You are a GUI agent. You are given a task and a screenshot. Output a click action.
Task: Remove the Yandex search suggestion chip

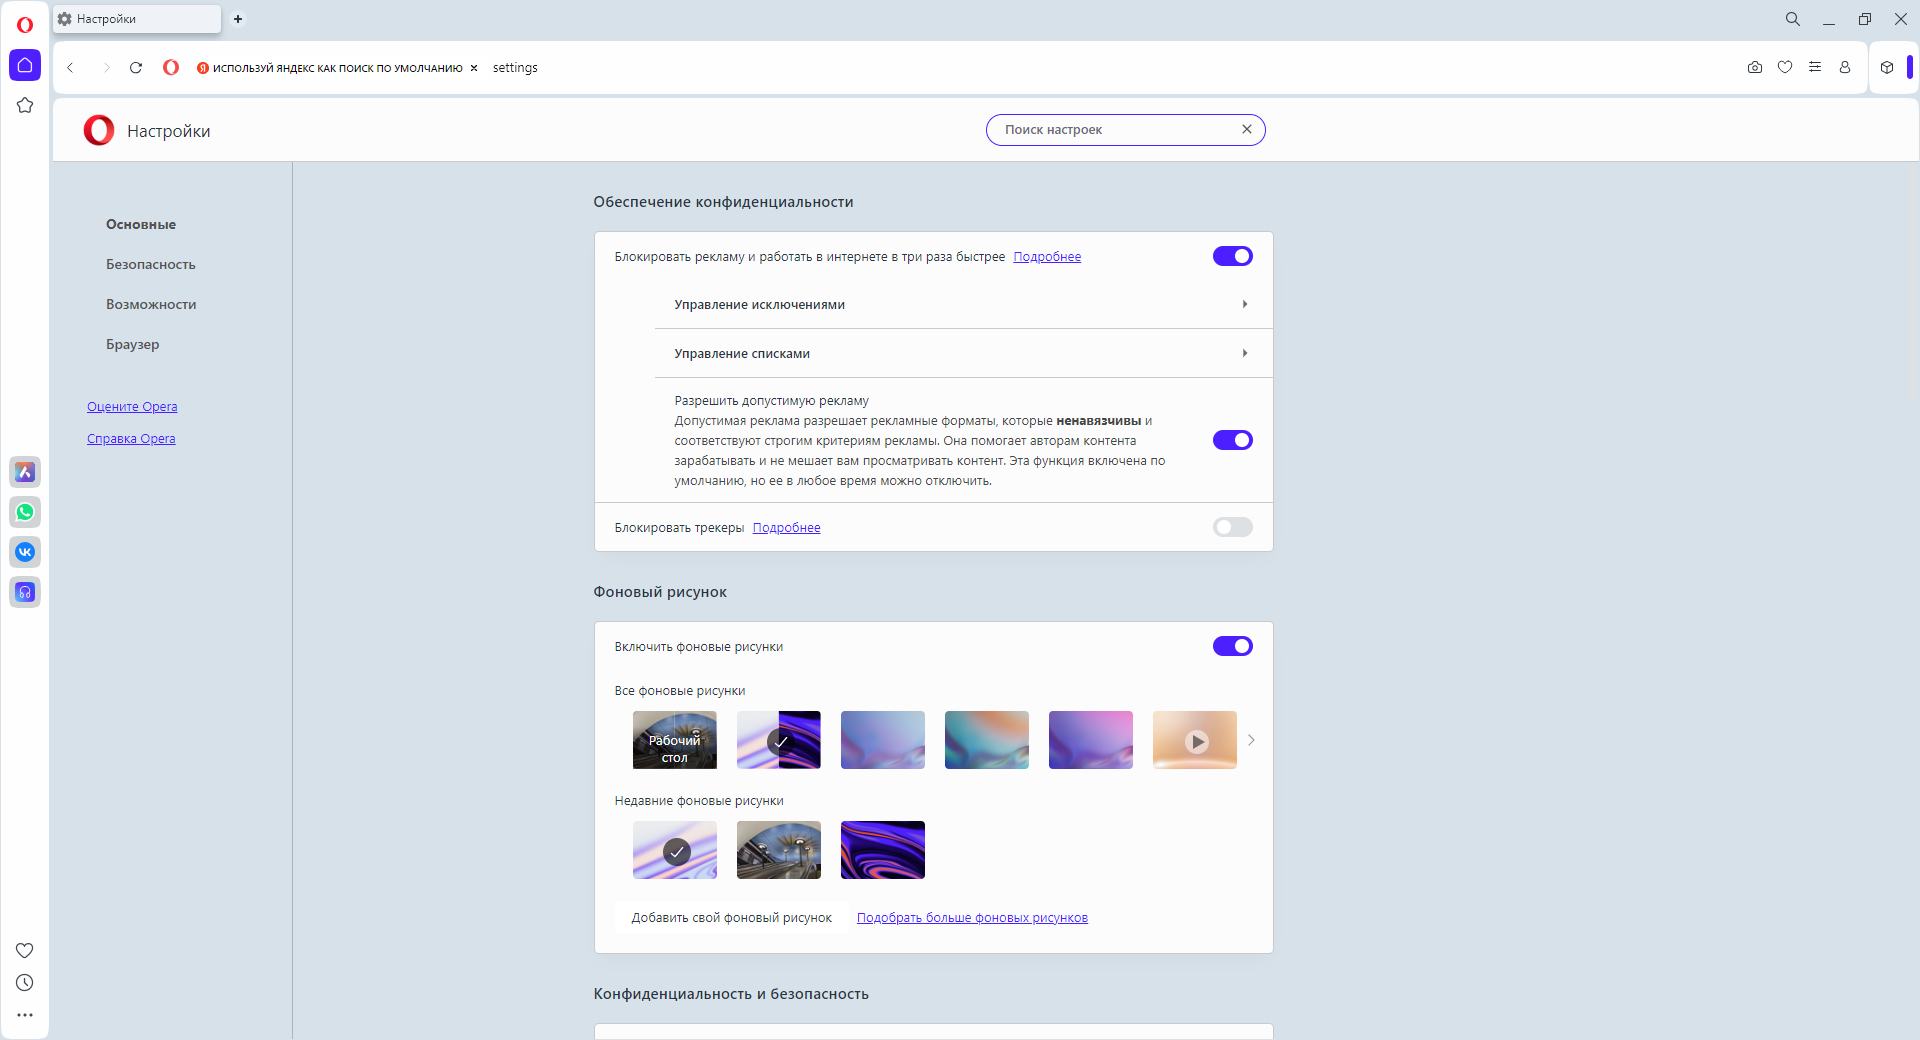[474, 68]
